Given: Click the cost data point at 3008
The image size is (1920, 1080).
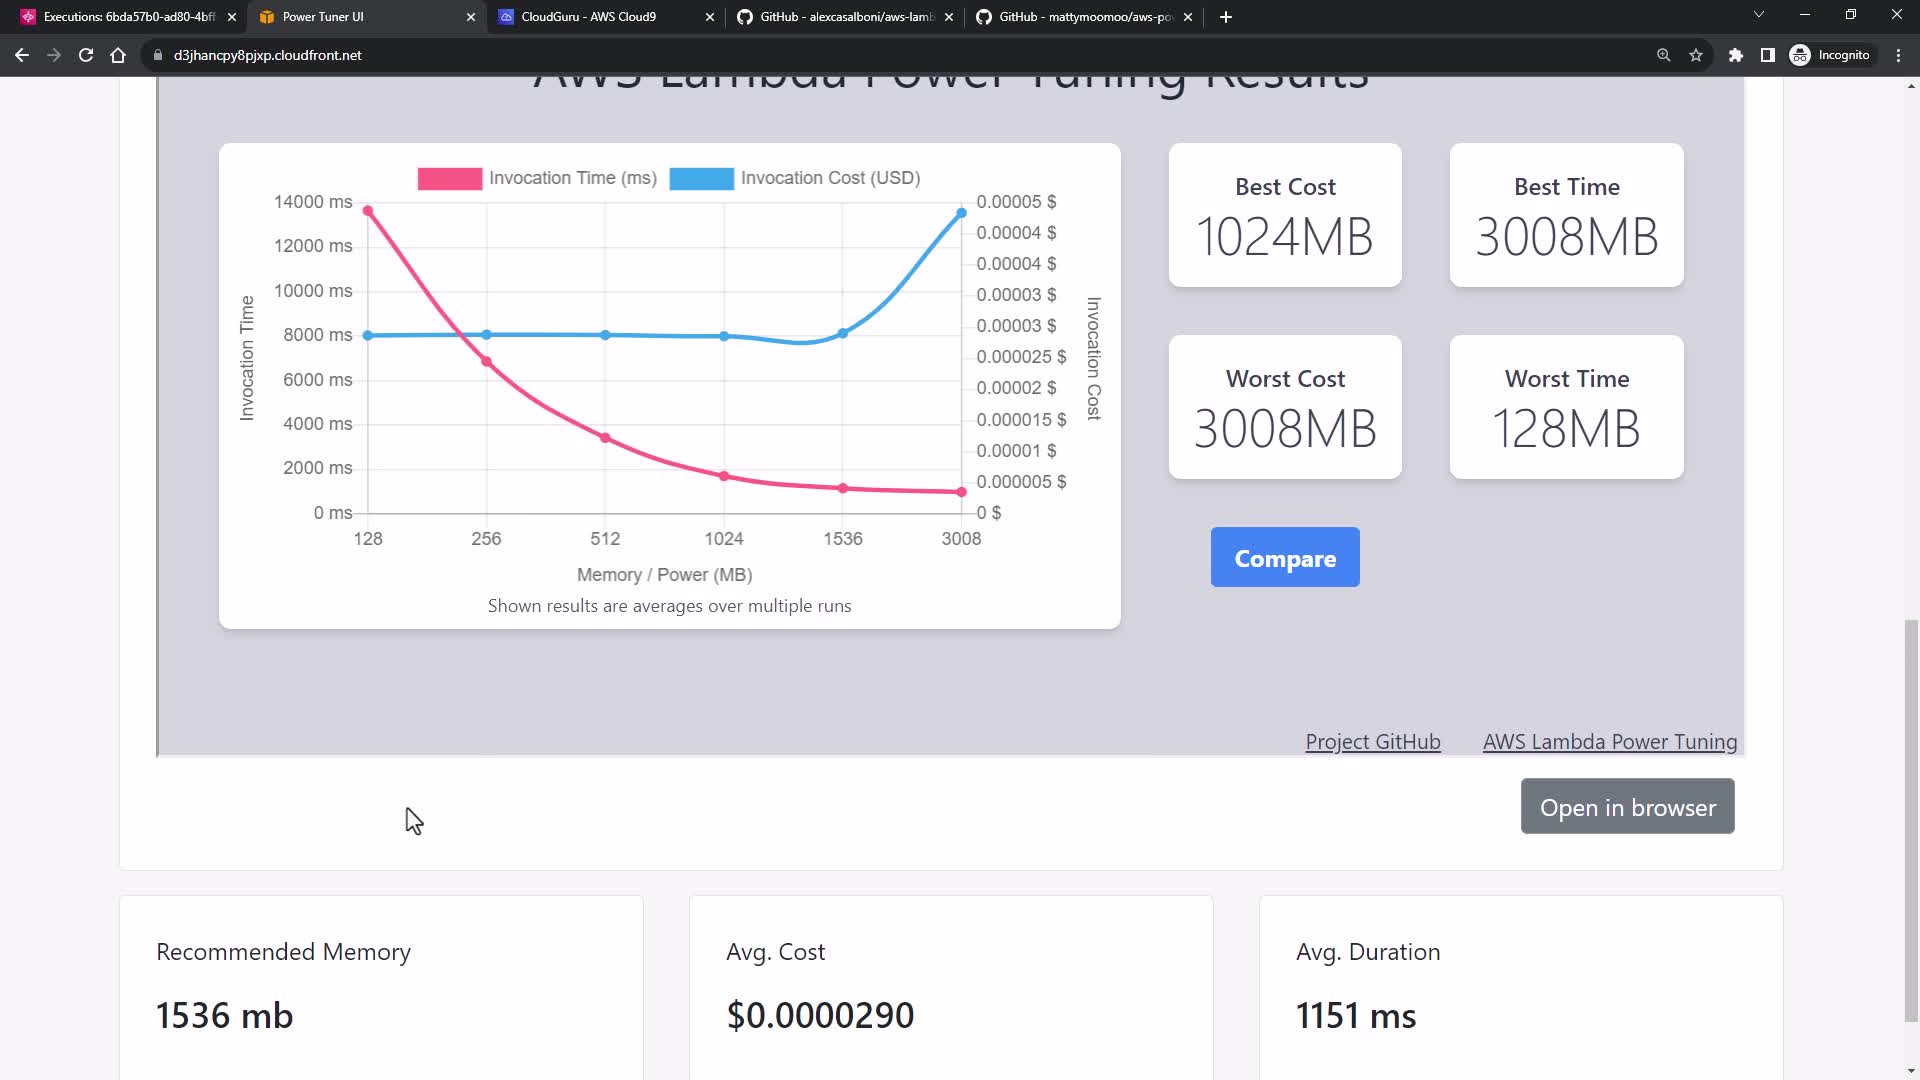Looking at the screenshot, I should 961,213.
